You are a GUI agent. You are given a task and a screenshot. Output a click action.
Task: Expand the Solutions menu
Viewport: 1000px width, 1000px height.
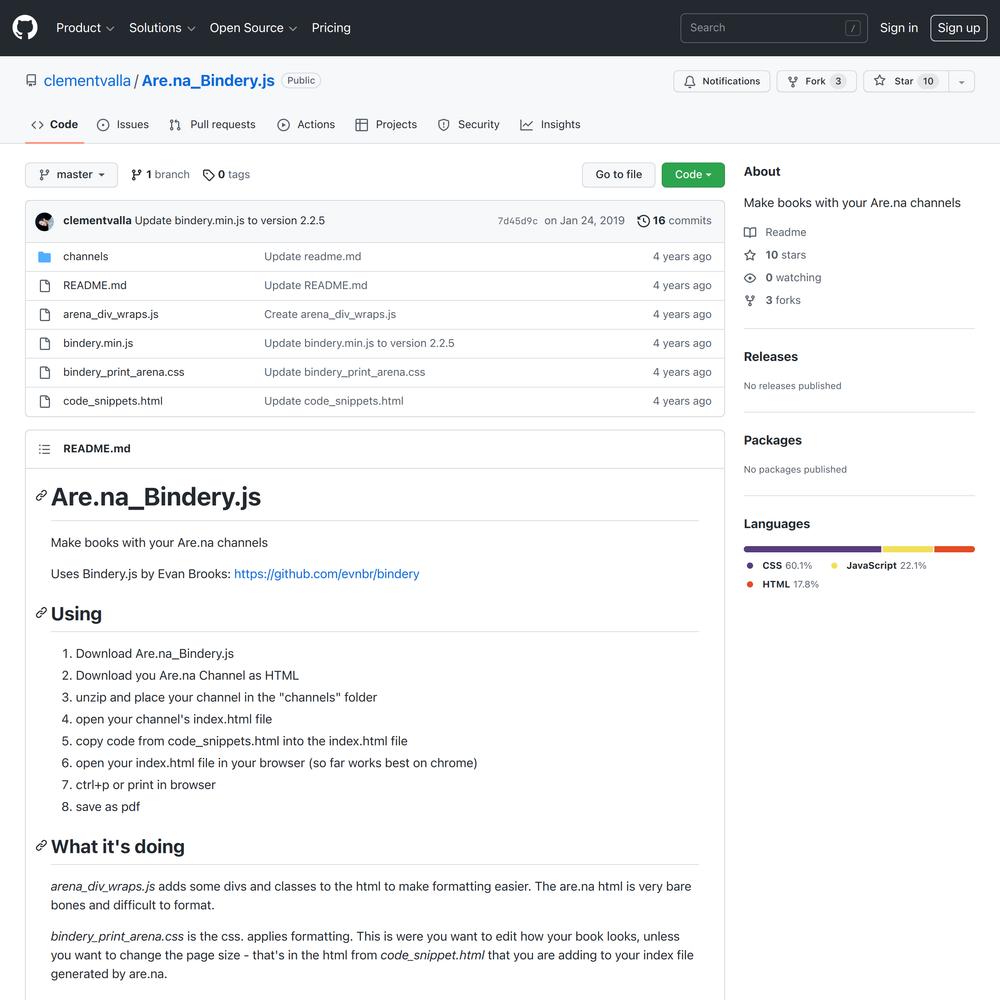pyautogui.click(x=162, y=28)
